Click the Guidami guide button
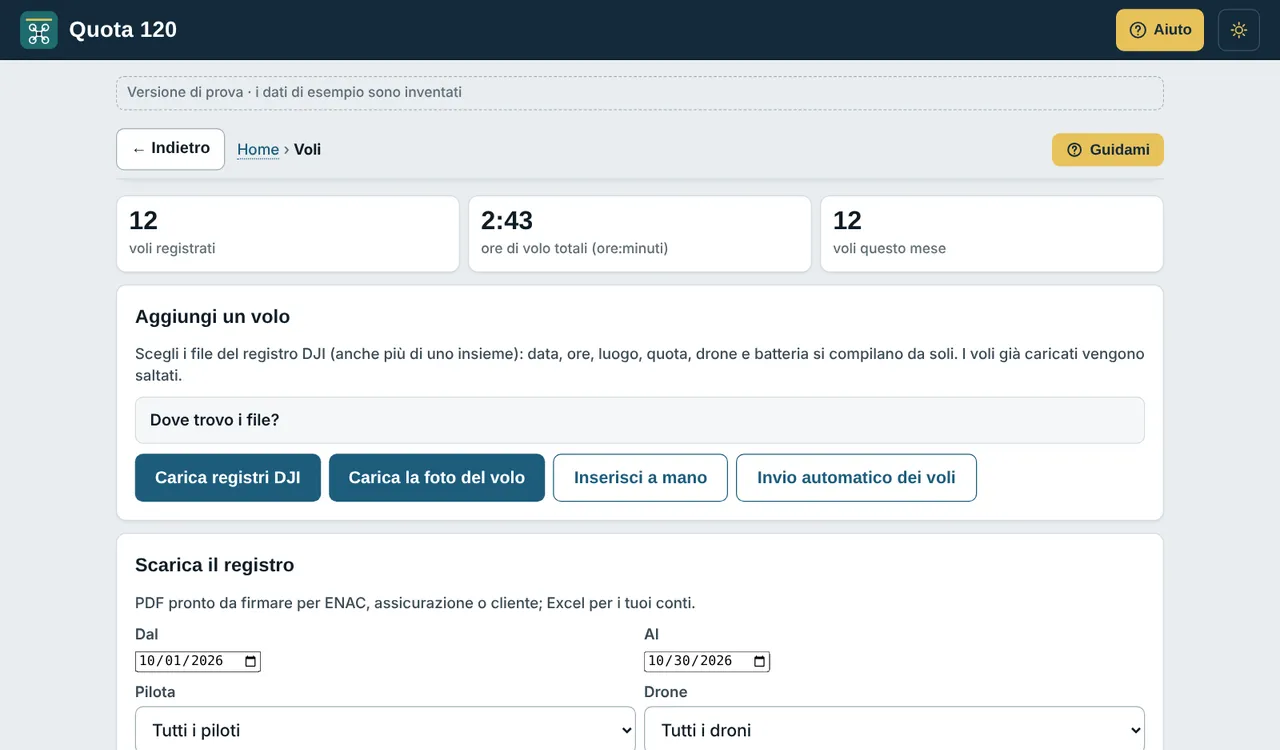This screenshot has width=1280, height=750. click(1108, 150)
